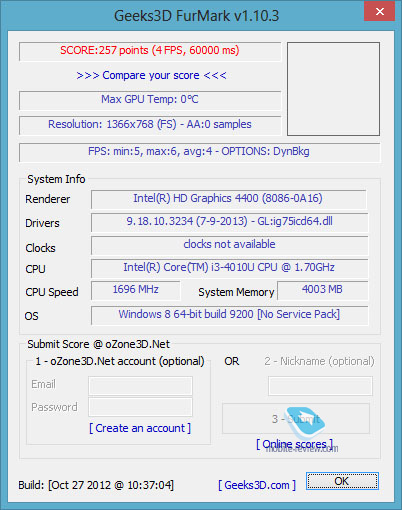
Task: Click the System Memory label
Action: 236,292
